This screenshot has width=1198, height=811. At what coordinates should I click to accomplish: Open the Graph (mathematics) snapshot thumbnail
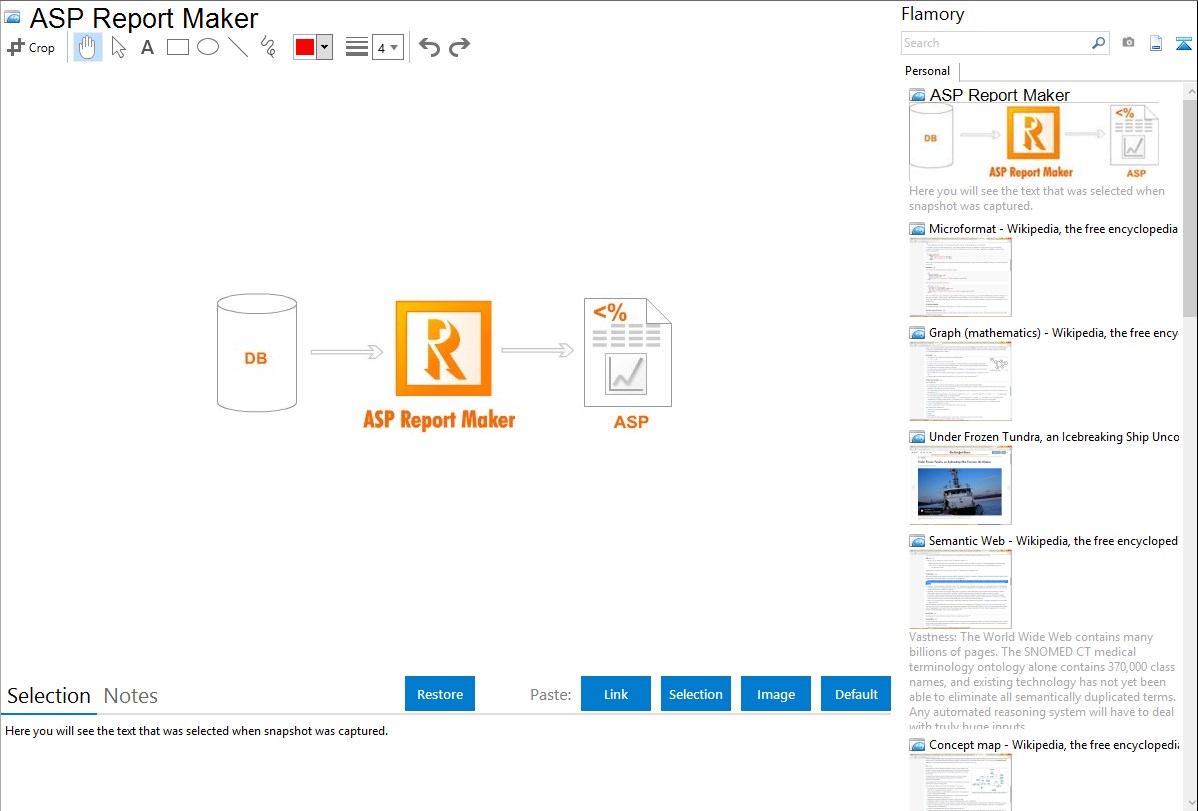click(960, 381)
